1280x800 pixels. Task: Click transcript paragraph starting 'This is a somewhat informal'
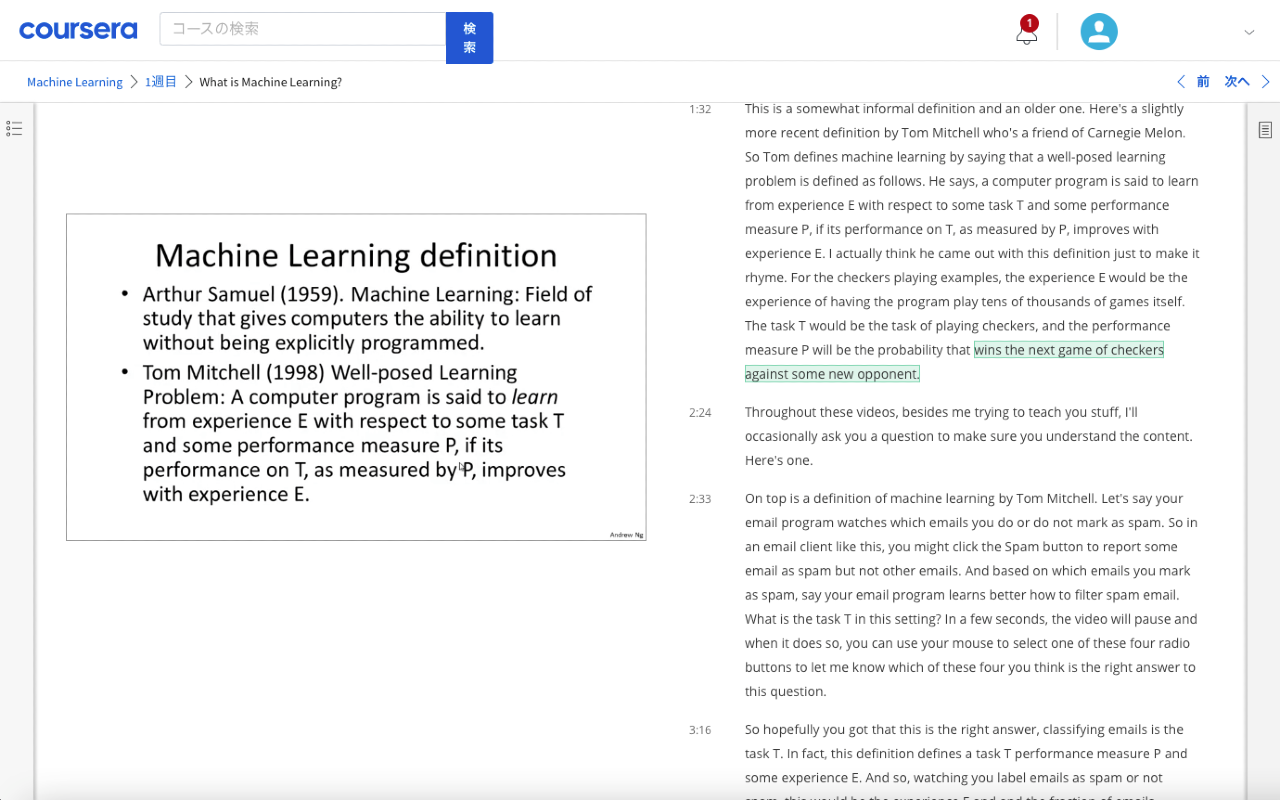pyautogui.click(x=972, y=241)
